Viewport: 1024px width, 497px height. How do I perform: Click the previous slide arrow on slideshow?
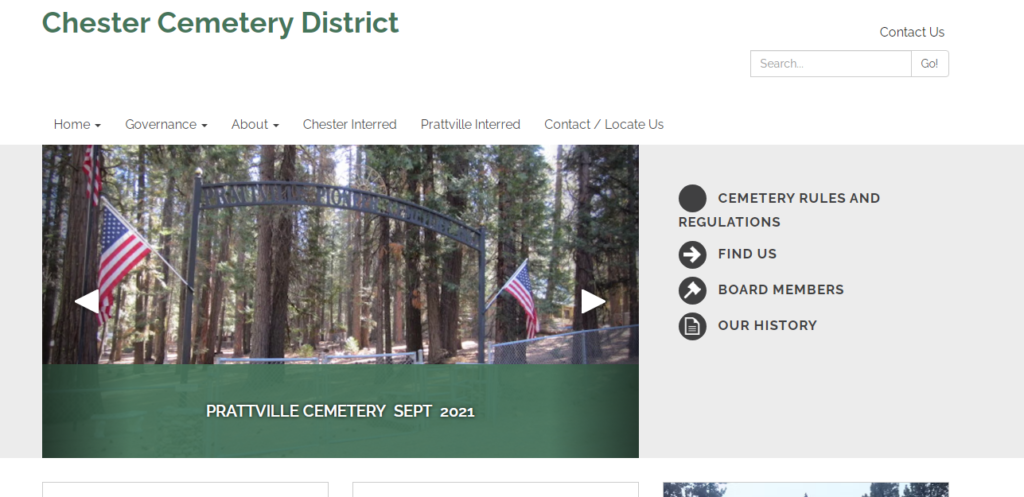87,302
